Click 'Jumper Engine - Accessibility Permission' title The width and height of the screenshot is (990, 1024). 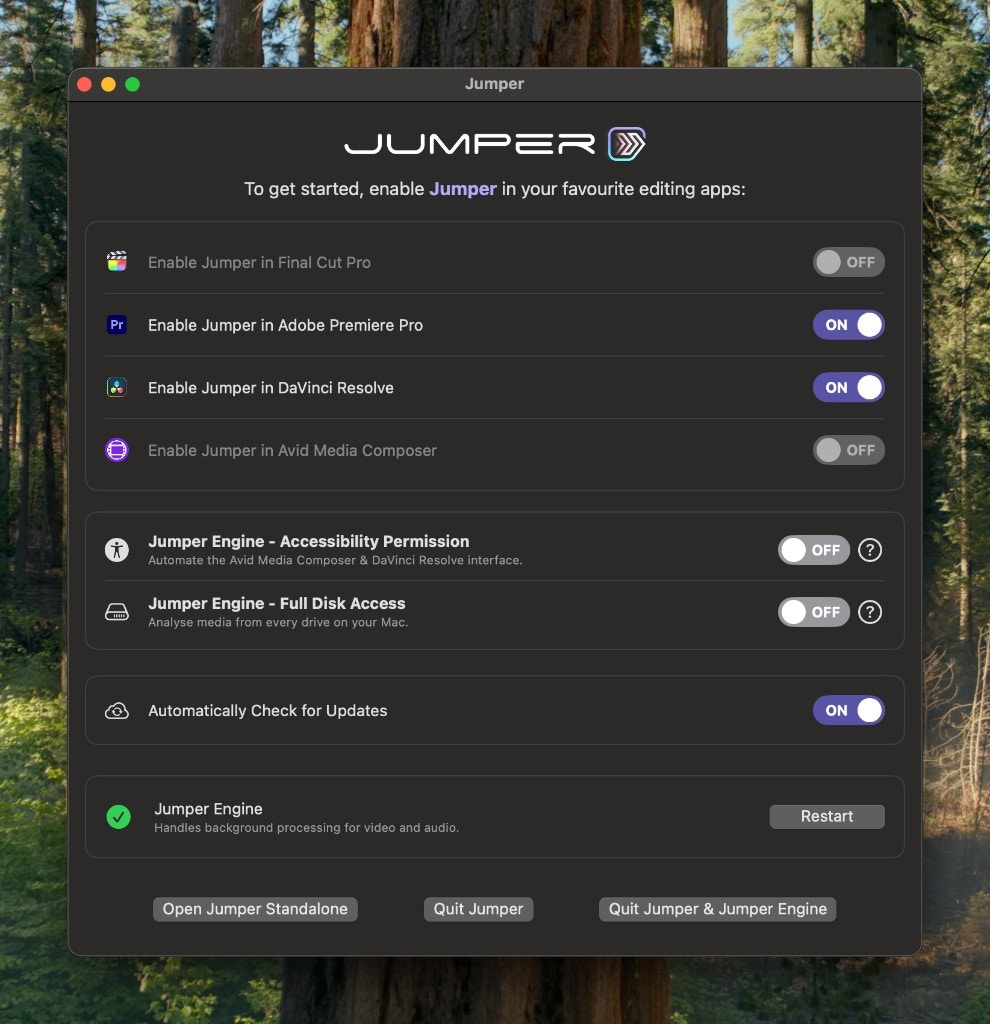309,541
